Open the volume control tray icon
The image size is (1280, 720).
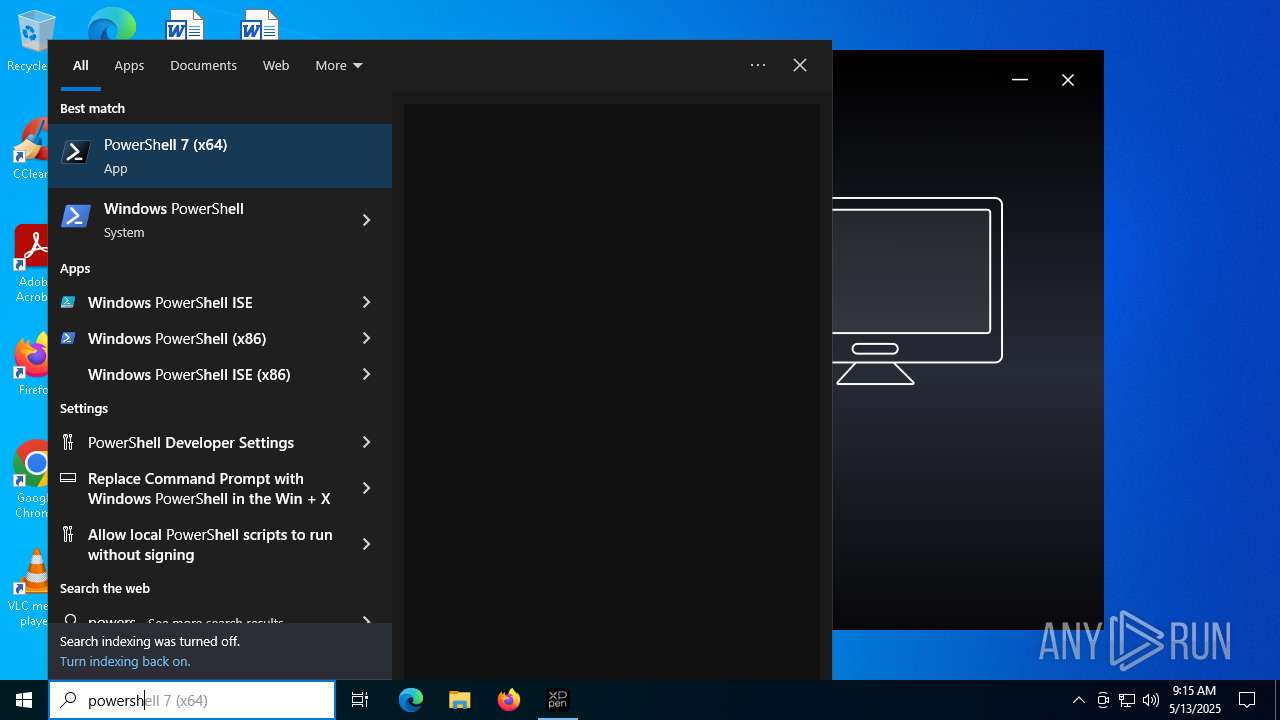tap(1151, 700)
